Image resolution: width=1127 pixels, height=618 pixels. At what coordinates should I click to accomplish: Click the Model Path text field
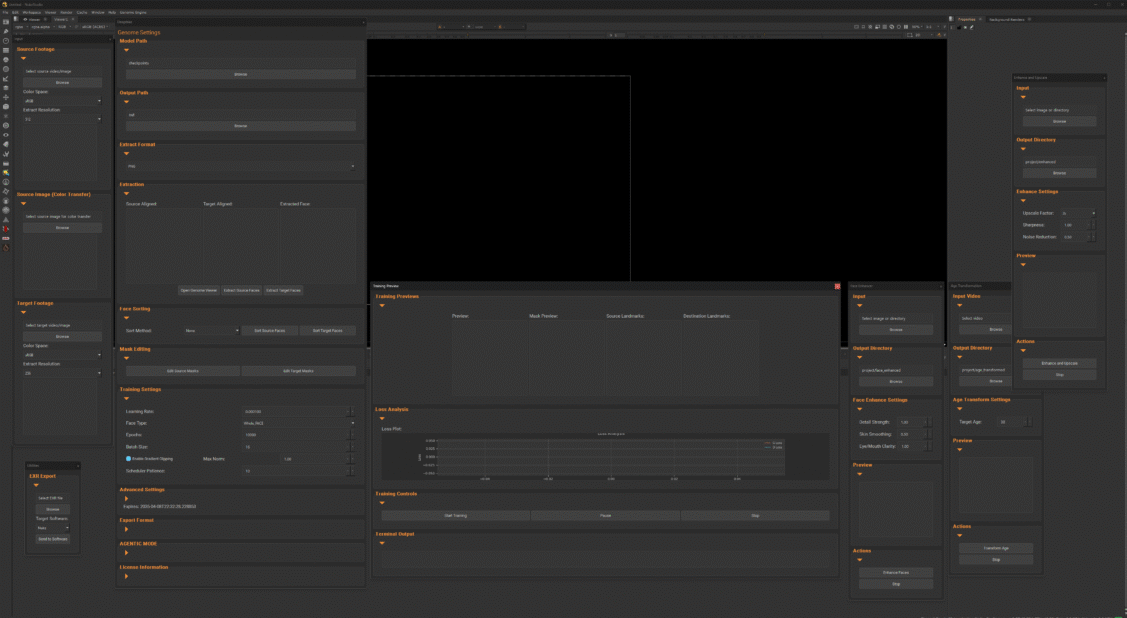(x=239, y=63)
